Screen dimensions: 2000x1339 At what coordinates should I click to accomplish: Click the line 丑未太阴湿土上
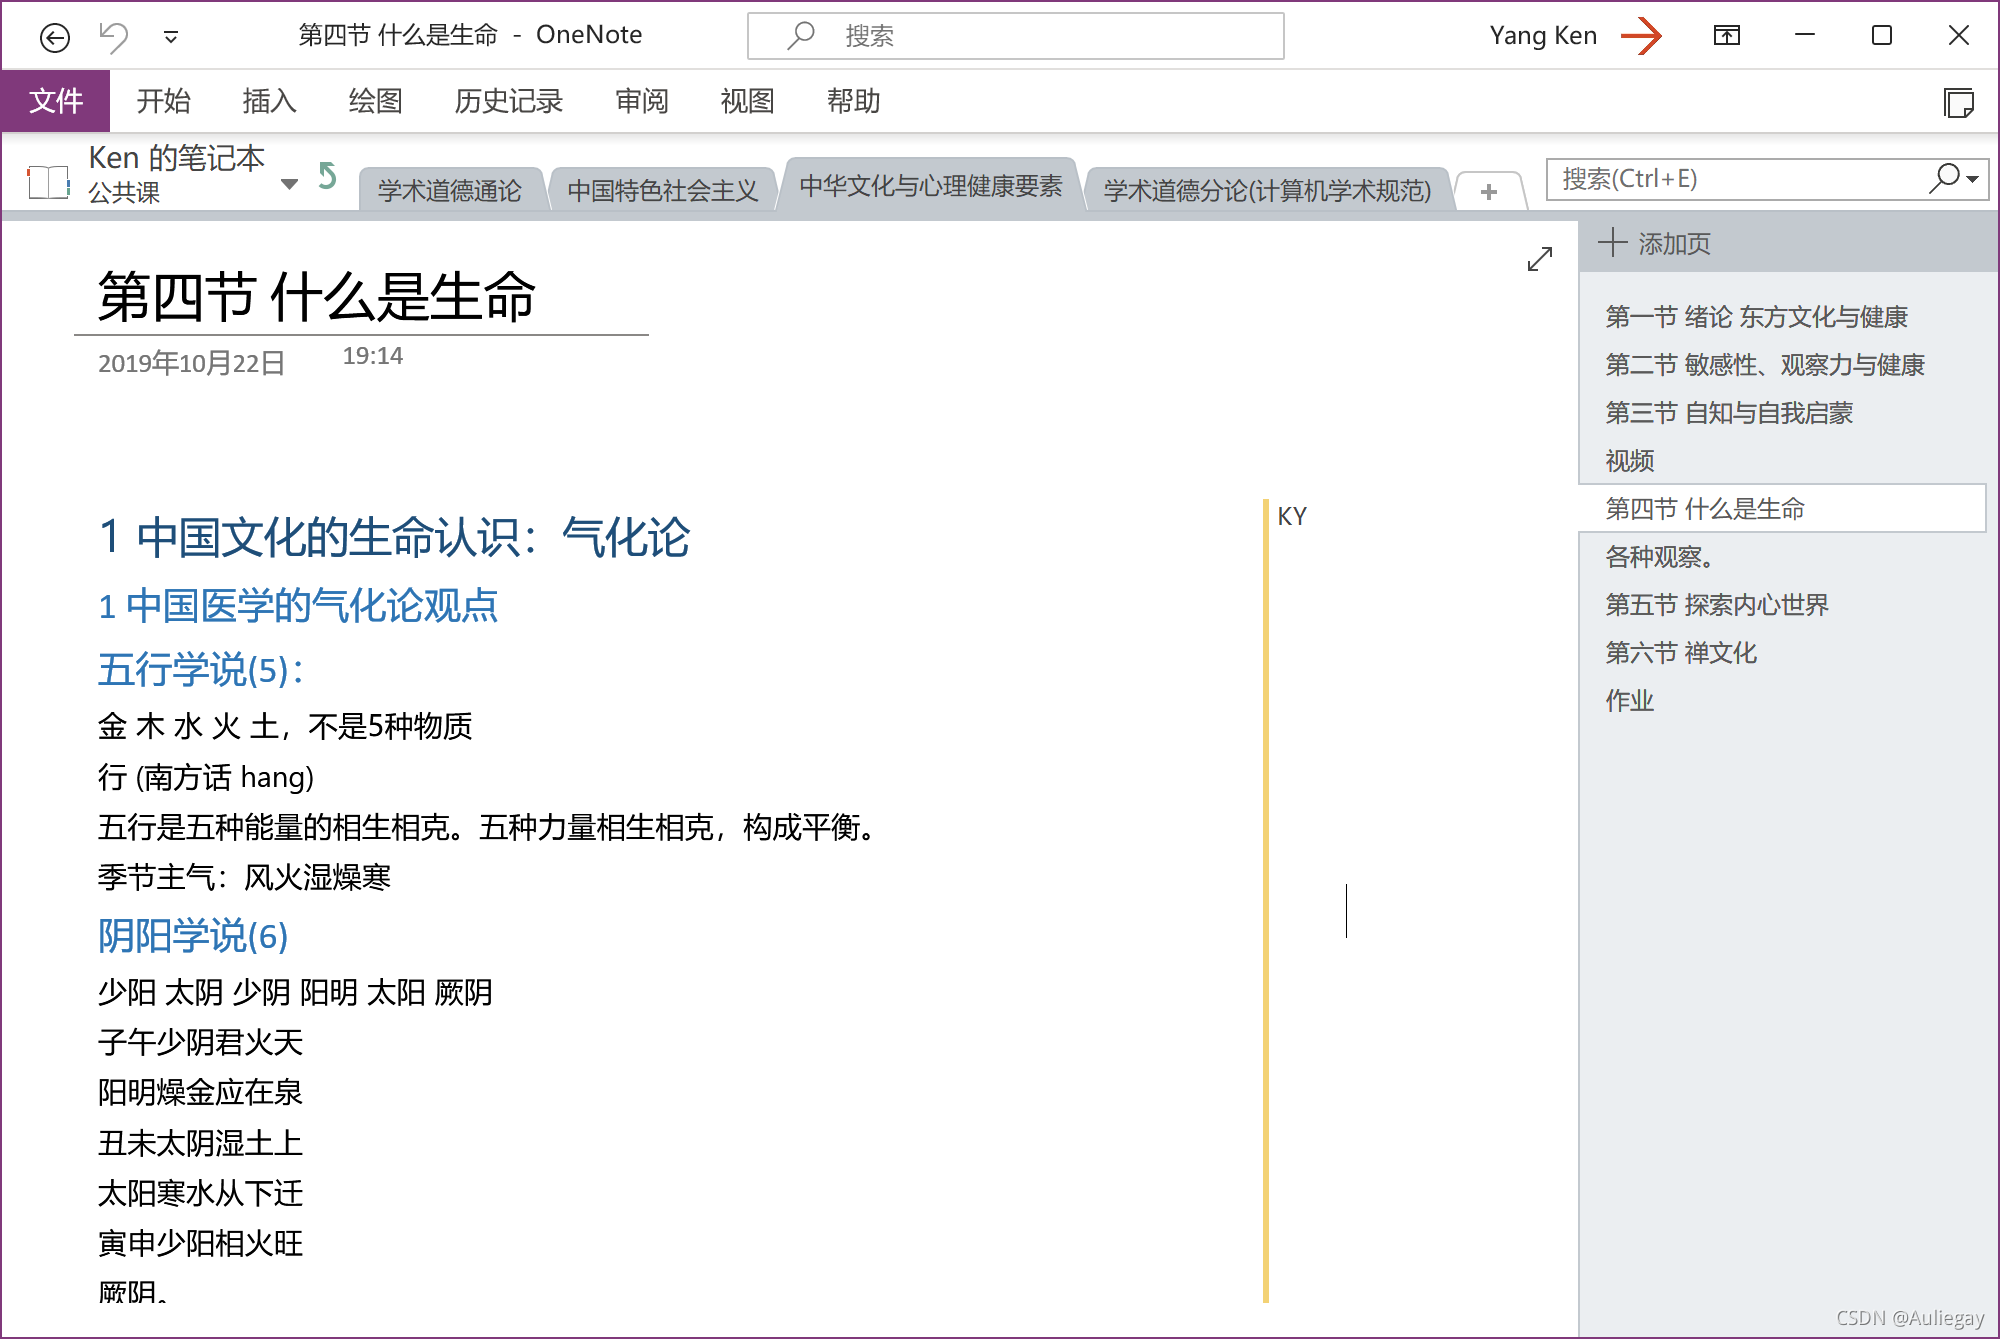200,1143
